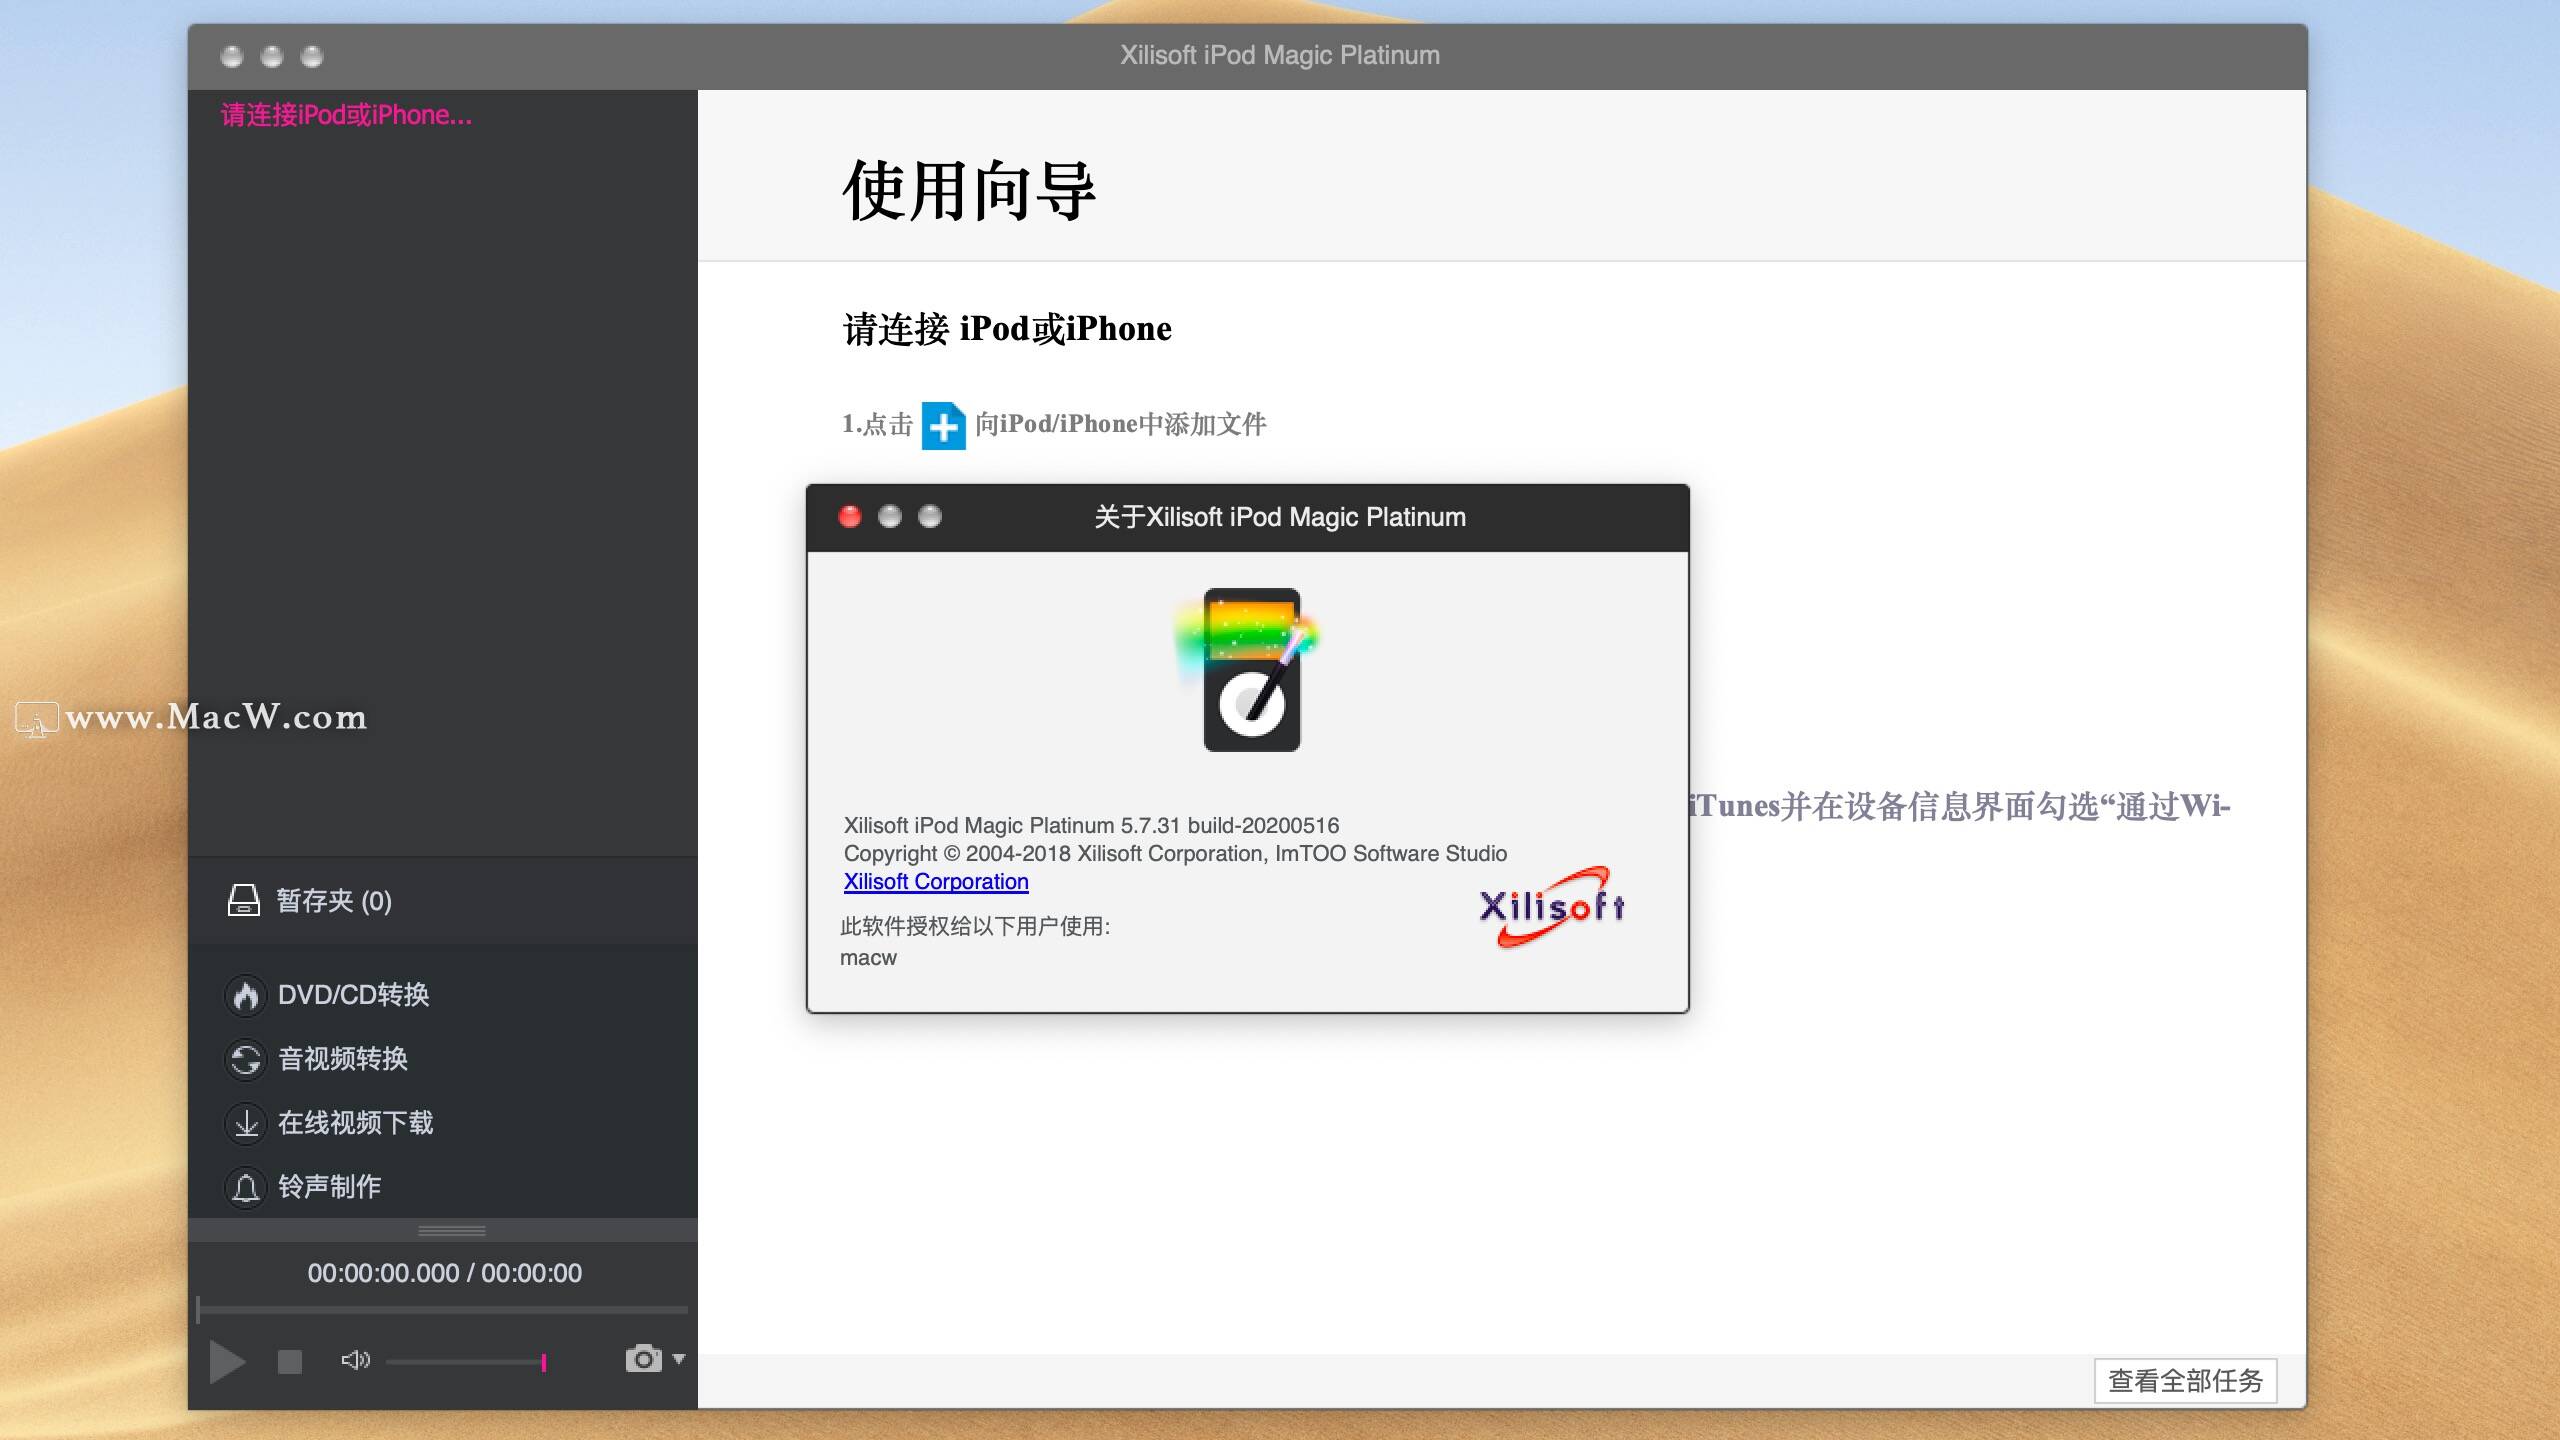Click the stop button in player
2560x1440 pixels.
[x=290, y=1362]
